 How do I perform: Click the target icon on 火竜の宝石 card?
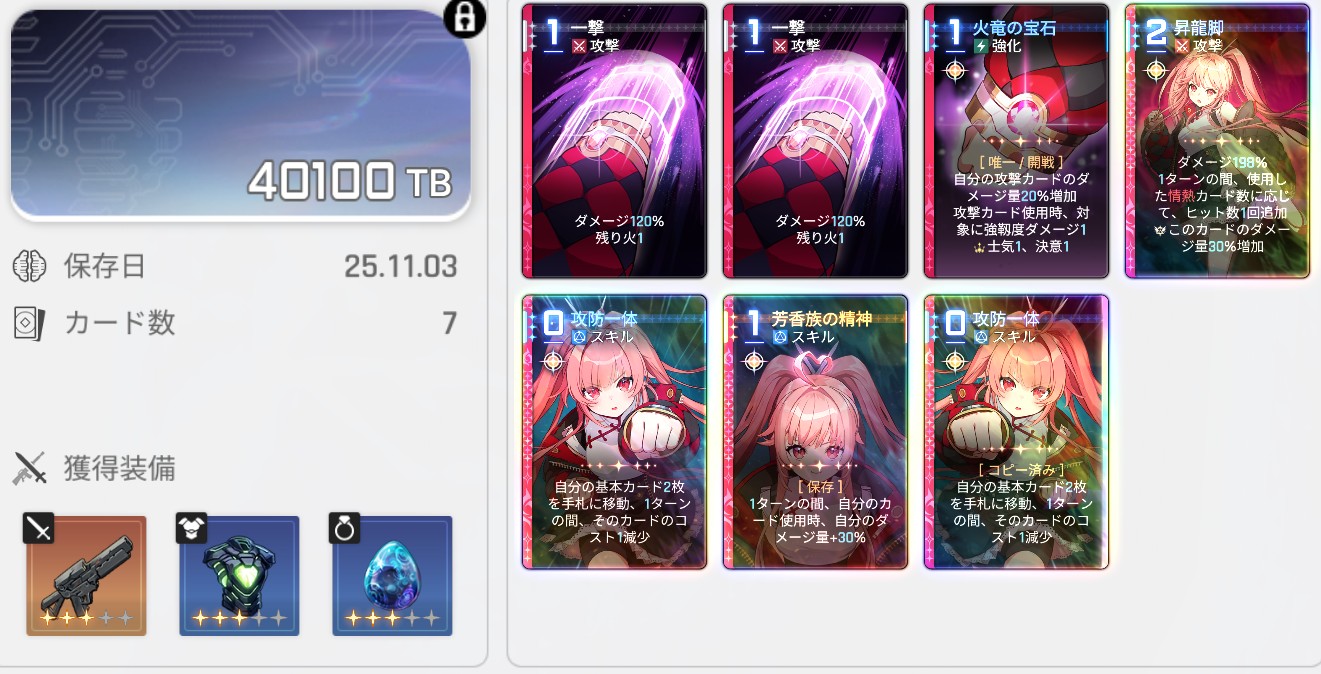[955, 70]
